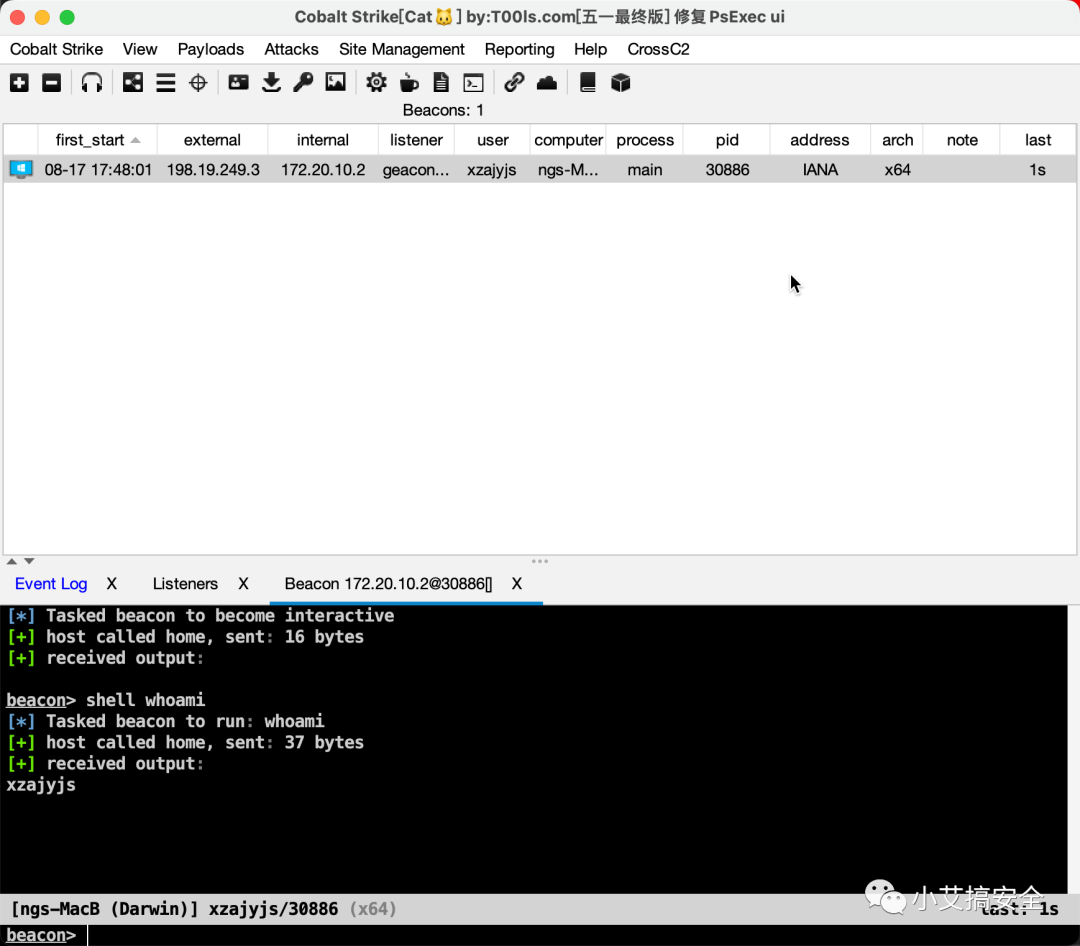Image resolution: width=1080 pixels, height=946 pixels.
Task: Sort by note column header
Action: tap(962, 140)
